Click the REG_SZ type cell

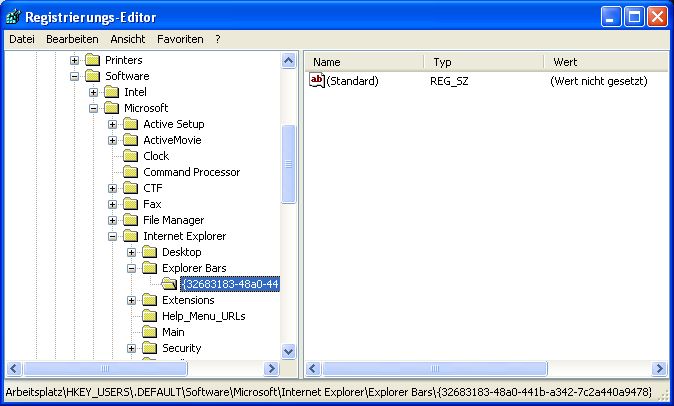point(449,81)
